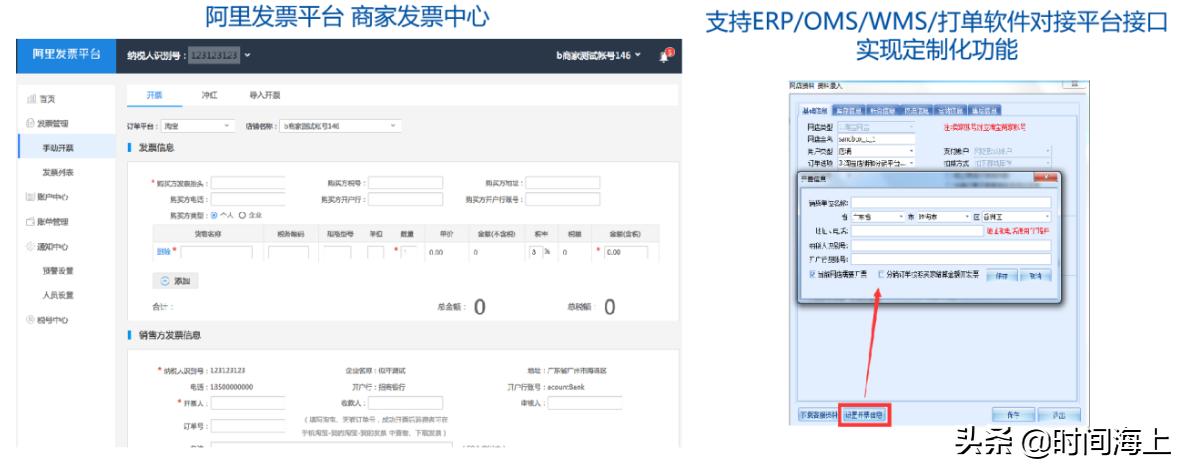Open the b商家测试账号146 account menu
1186x471 pixels.
coord(598,55)
